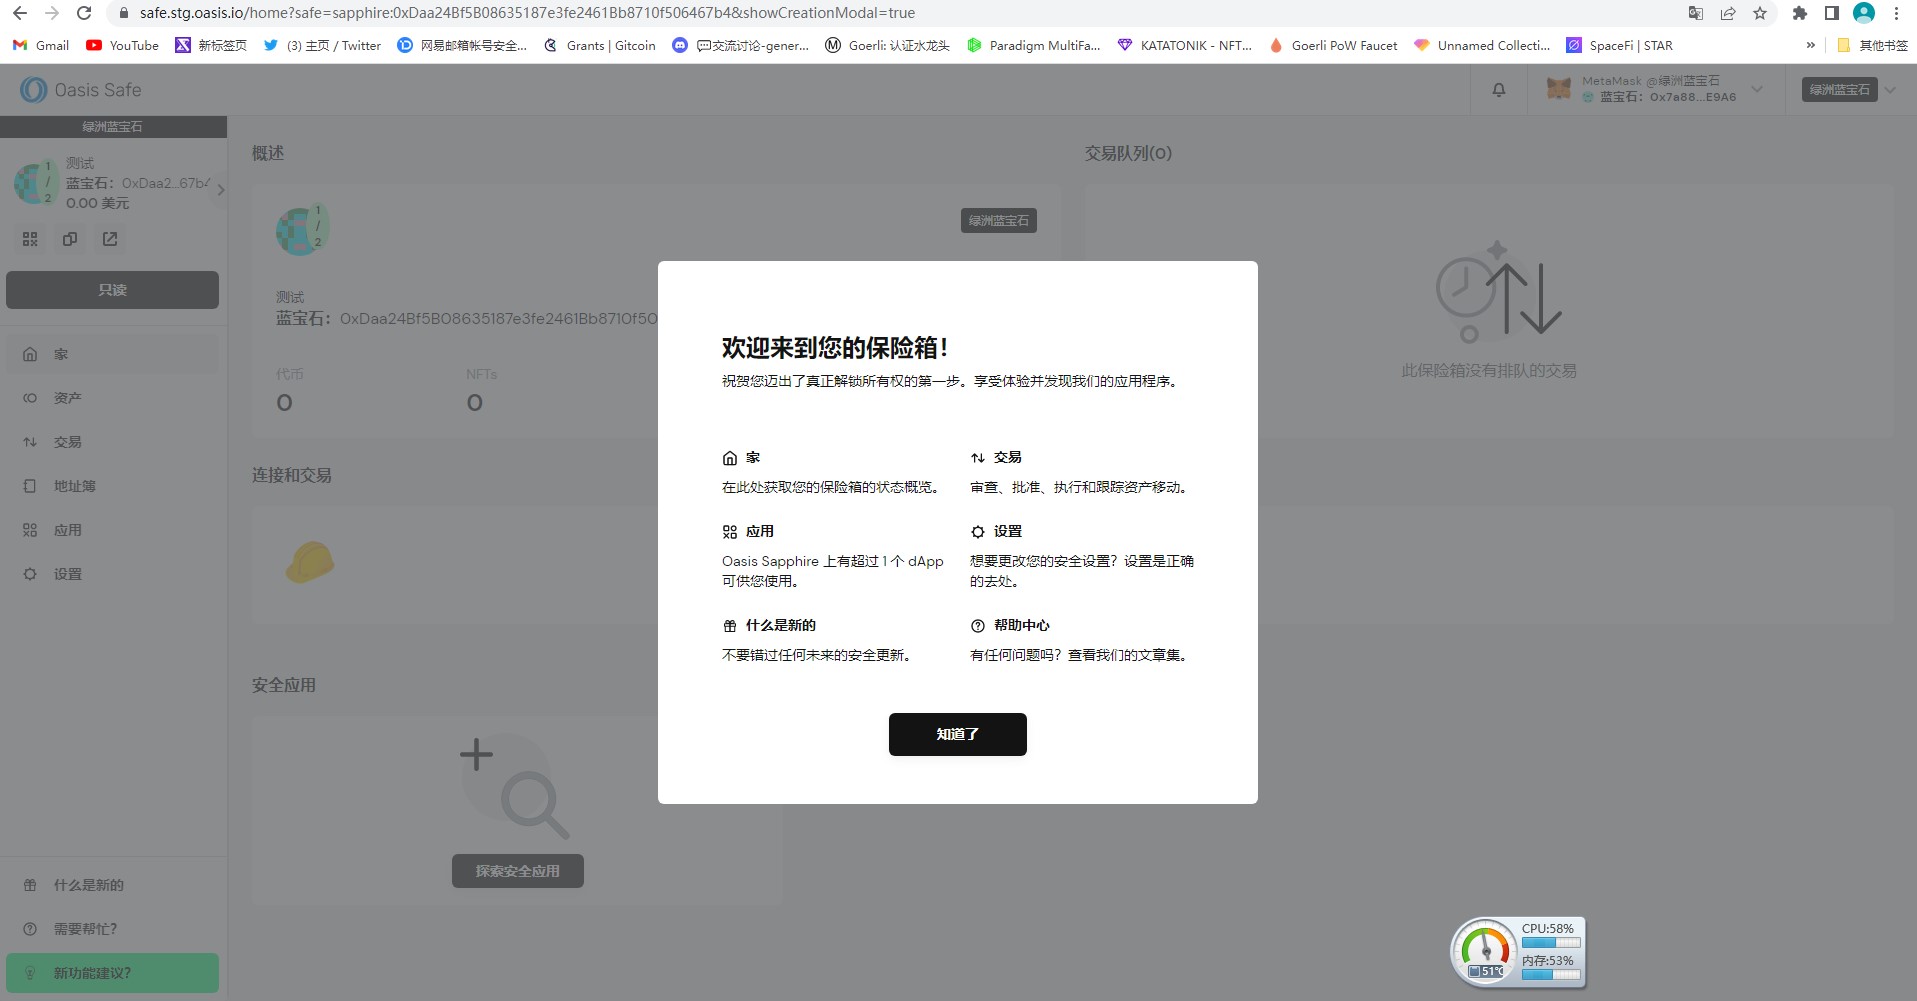This screenshot has width=1917, height=1001.
Task: Select the 资产 assets sidebar item
Action: click(112, 398)
